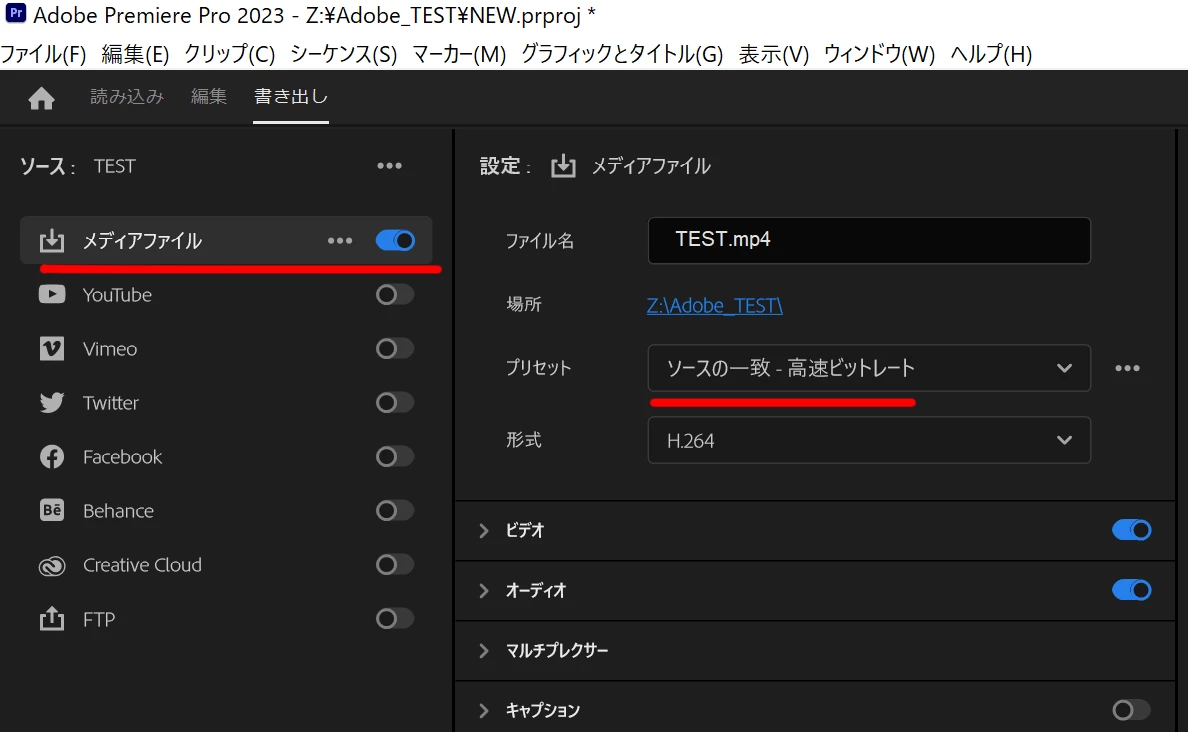This screenshot has height=732, width=1188.
Task: Enable the YouTube publish toggle
Action: coord(395,294)
